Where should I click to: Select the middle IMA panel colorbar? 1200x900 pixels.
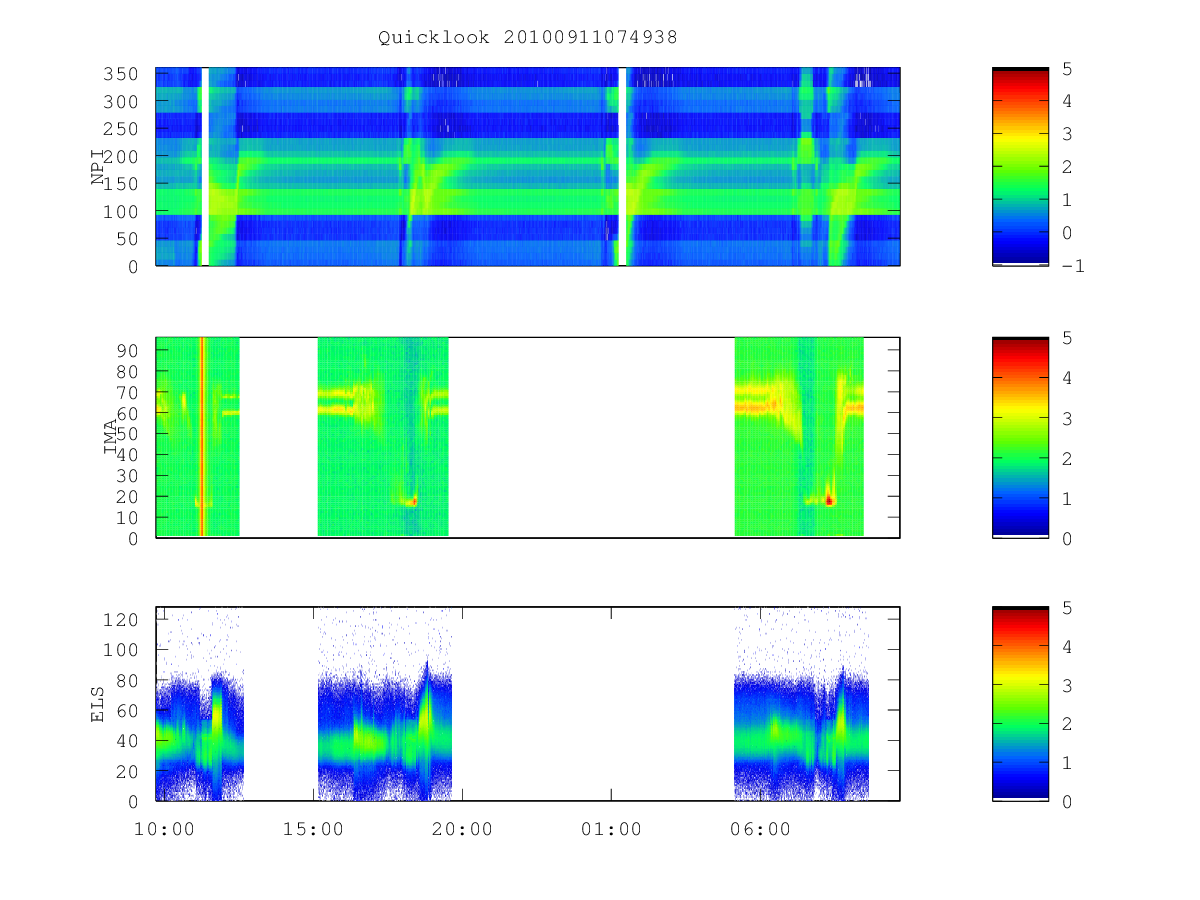[1020, 437]
